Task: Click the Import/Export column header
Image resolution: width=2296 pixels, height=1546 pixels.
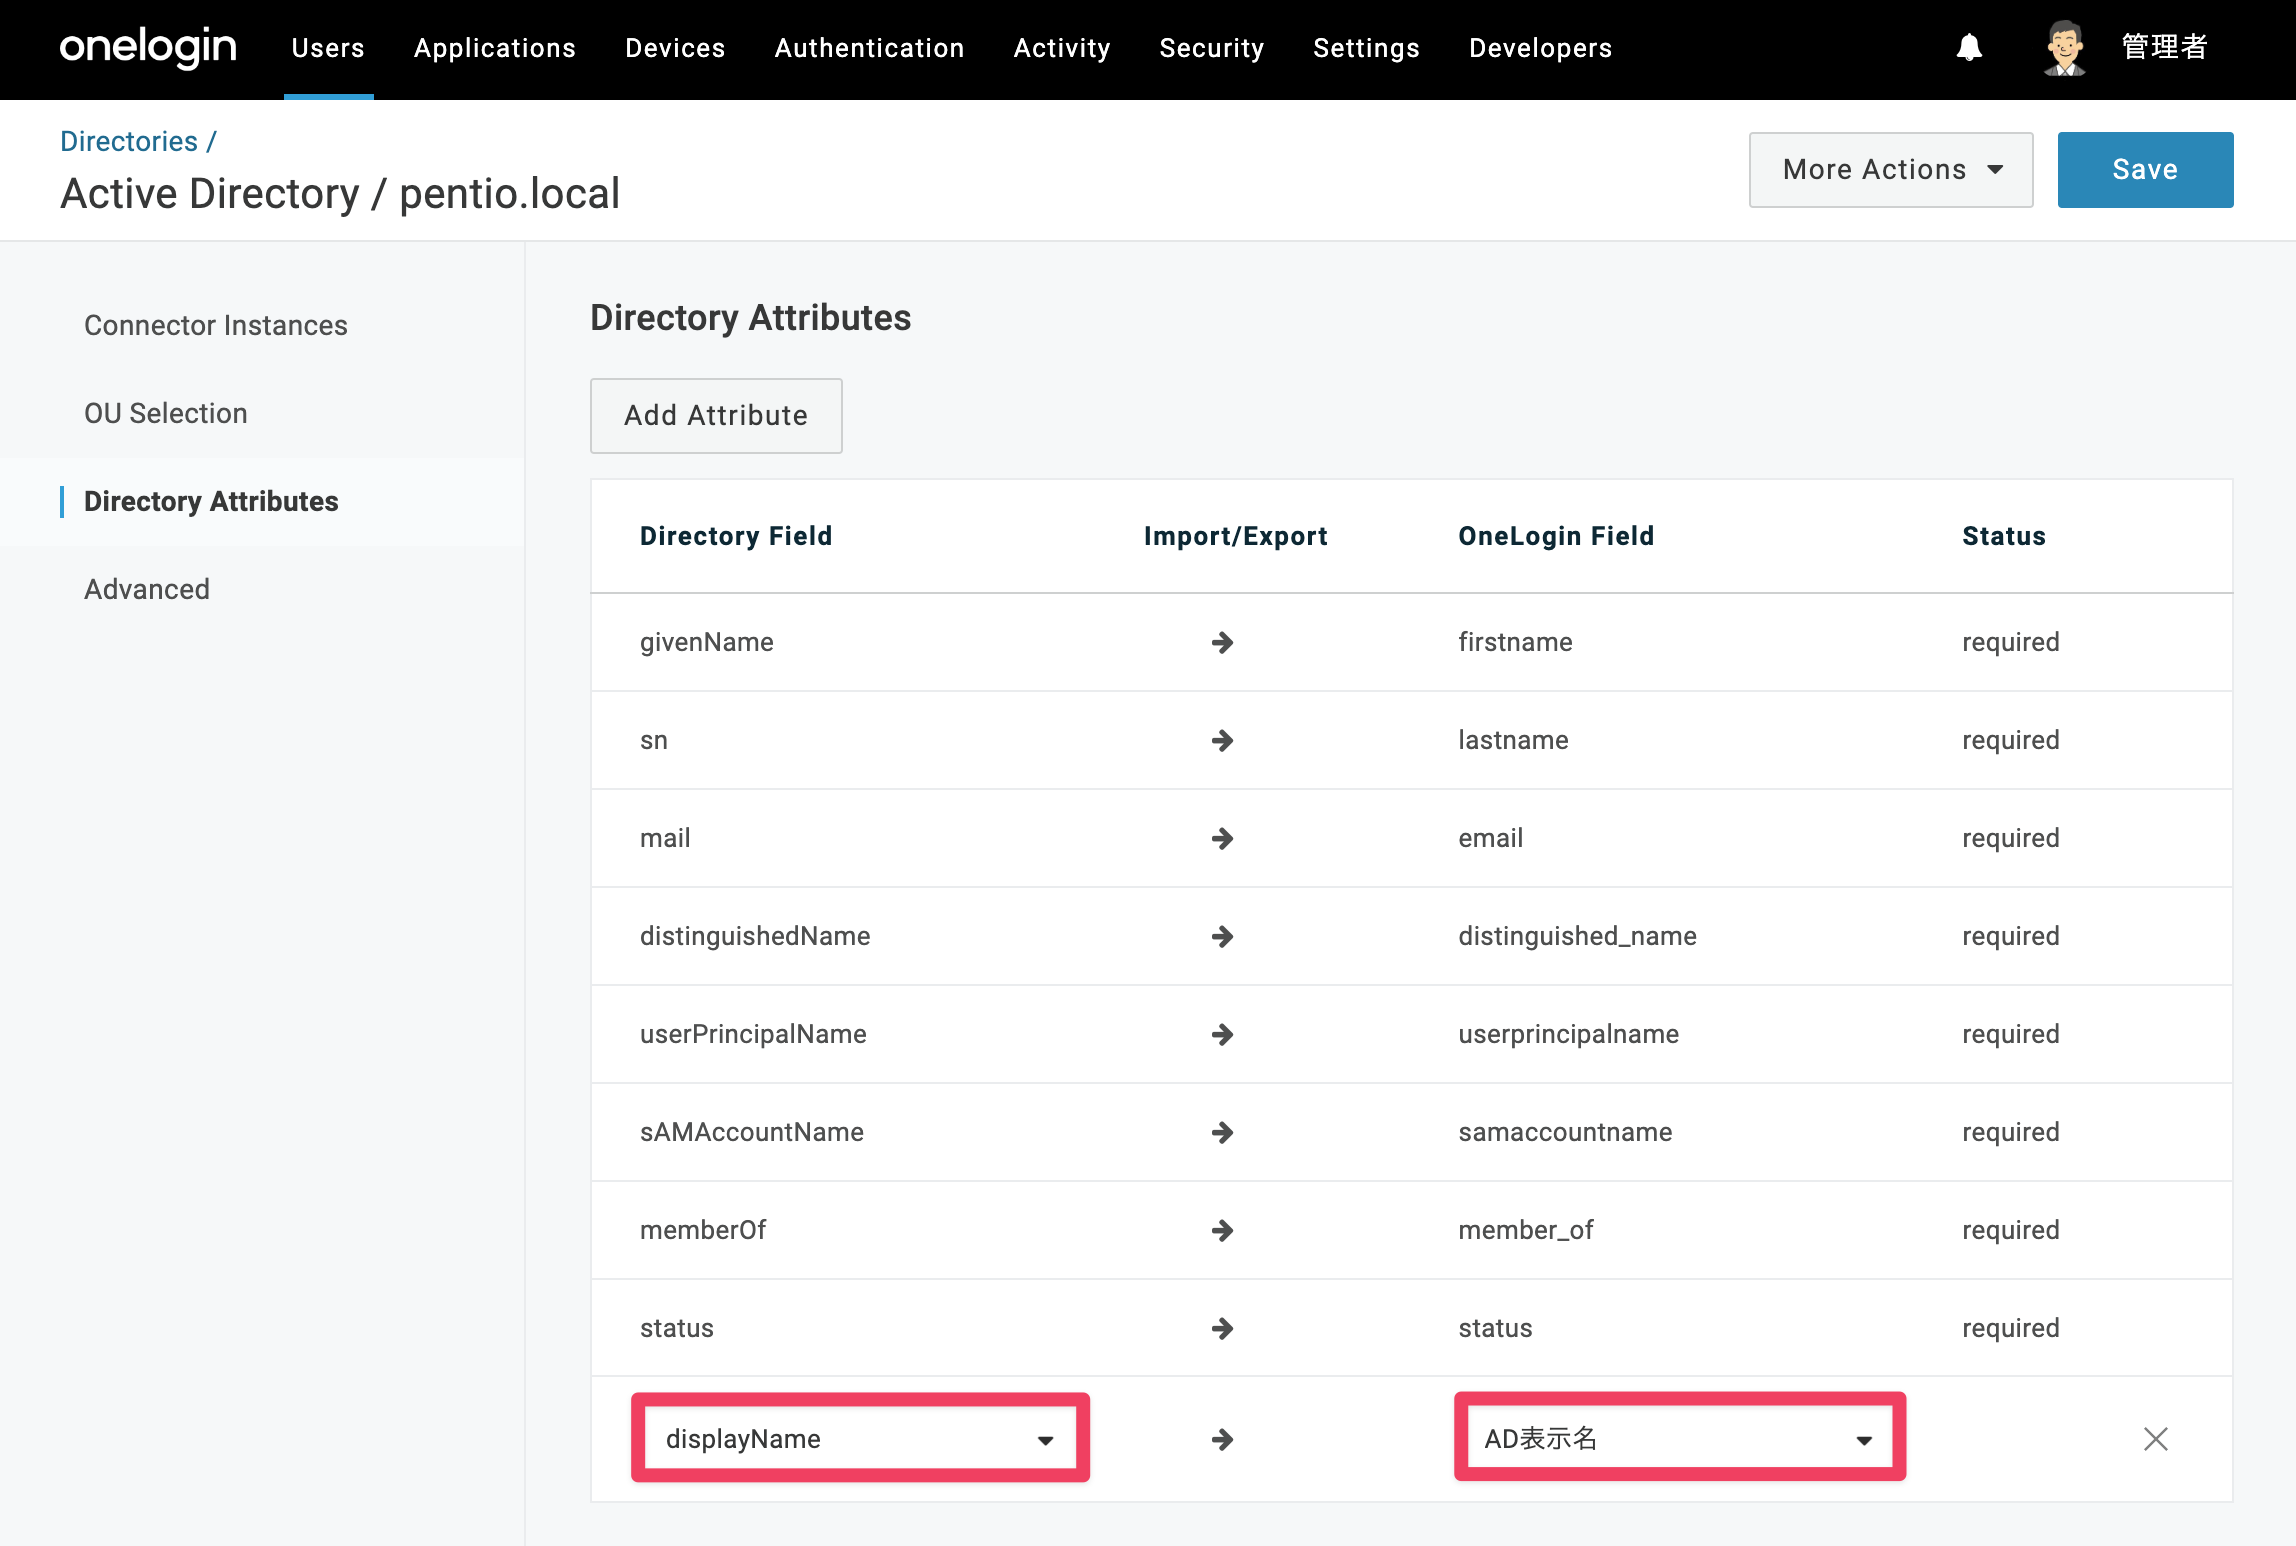Action: (x=1236, y=537)
